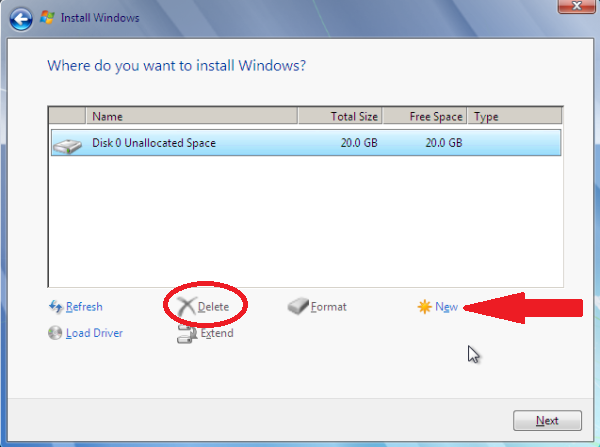The image size is (600, 447).
Task: Open the Load Driver link
Action: pos(94,333)
